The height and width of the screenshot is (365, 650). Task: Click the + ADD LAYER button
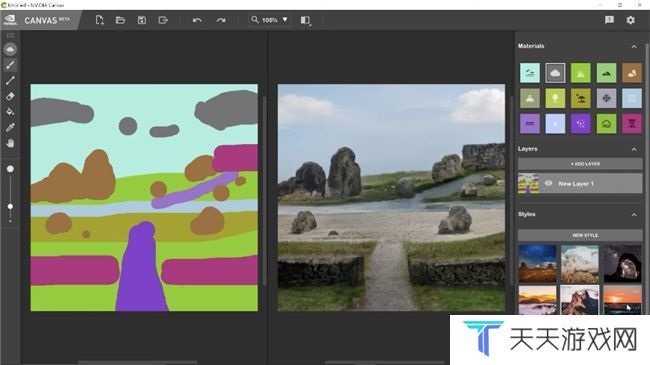click(x=580, y=164)
